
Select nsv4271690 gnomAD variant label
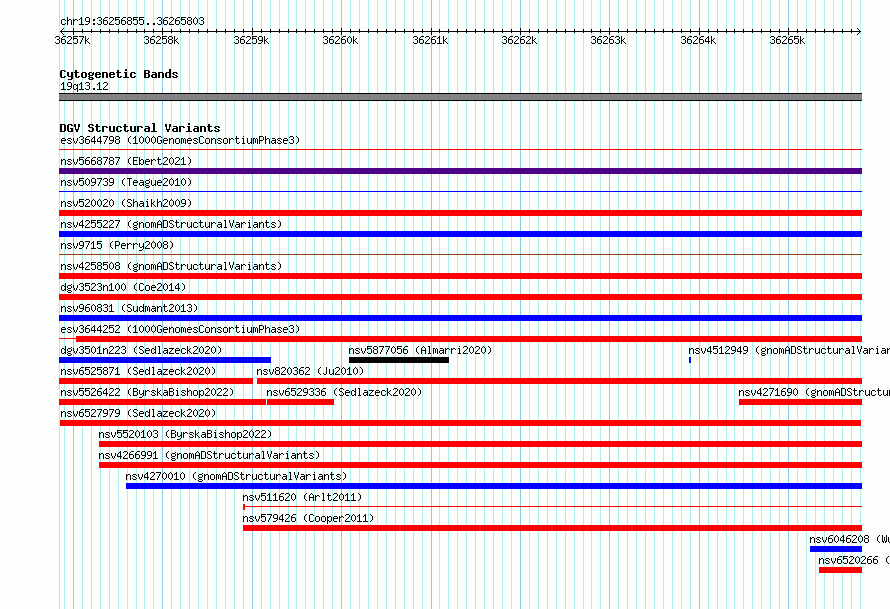(x=814, y=392)
